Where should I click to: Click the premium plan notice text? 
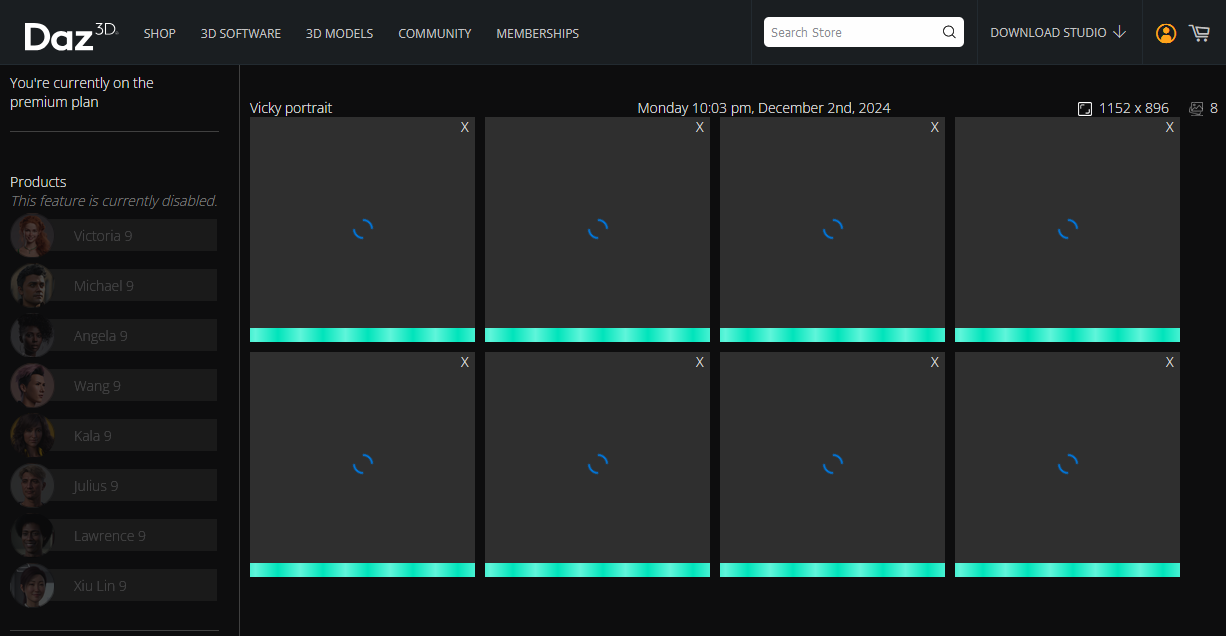coord(82,92)
